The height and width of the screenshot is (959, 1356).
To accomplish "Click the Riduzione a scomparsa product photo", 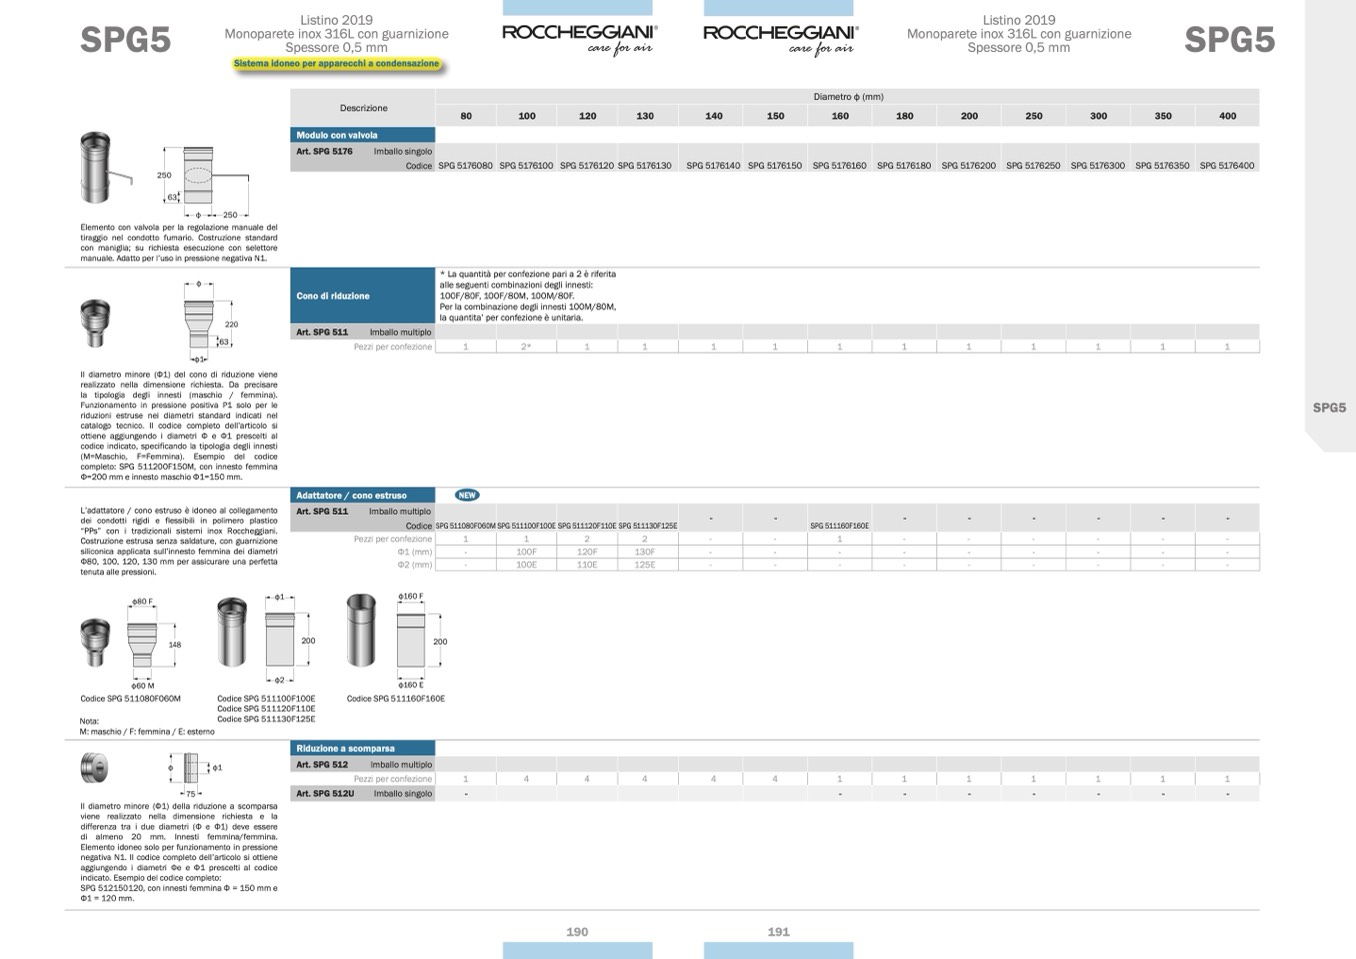I will (x=94, y=768).
